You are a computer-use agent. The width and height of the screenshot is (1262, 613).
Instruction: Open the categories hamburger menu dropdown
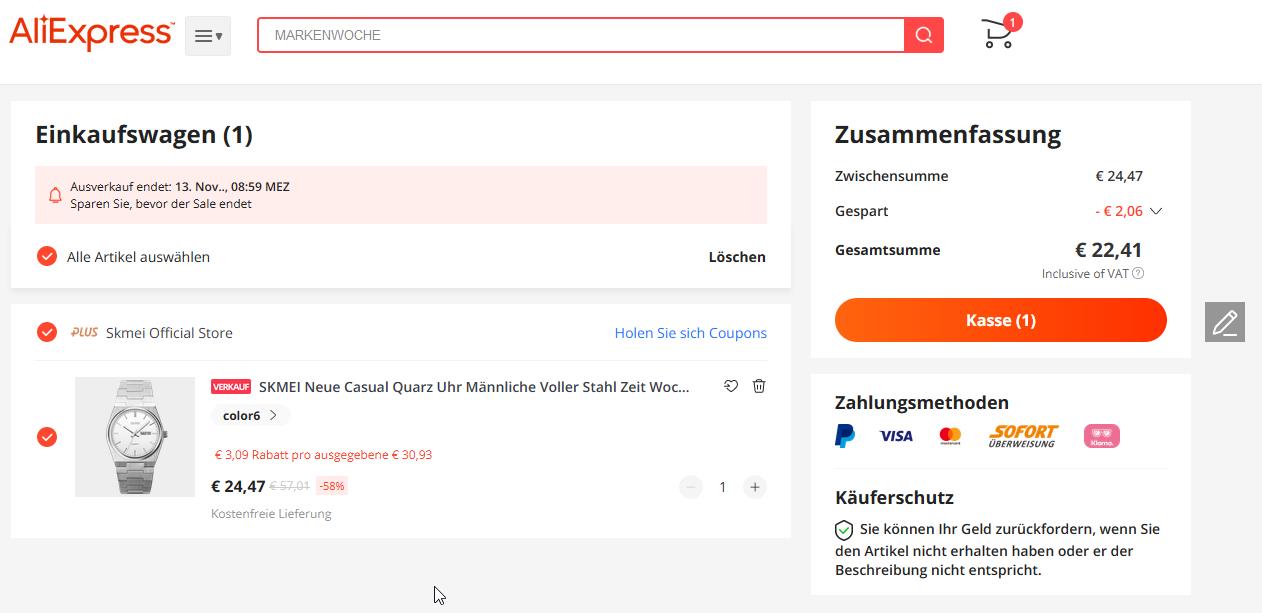pos(208,36)
